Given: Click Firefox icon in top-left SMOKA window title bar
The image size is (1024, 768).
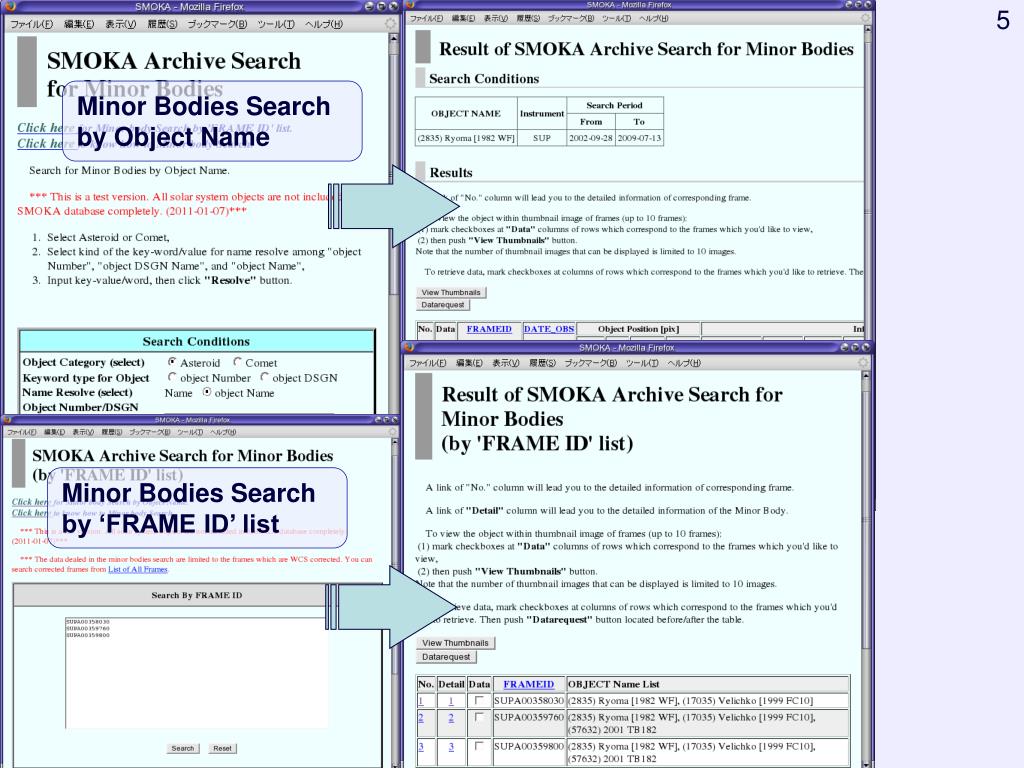Looking at the screenshot, I should pyautogui.click(x=10, y=6).
